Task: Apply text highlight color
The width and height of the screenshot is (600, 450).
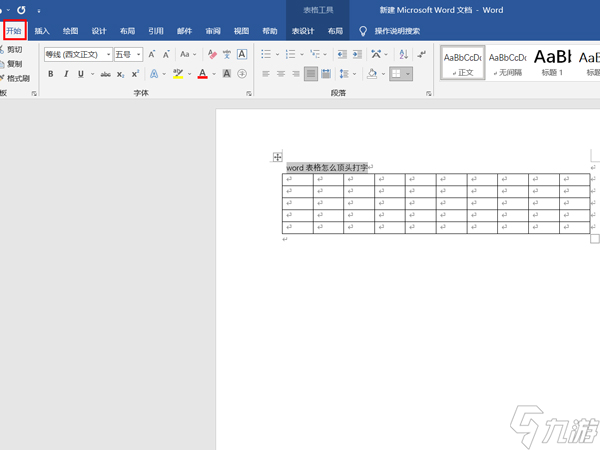Action: tap(178, 73)
